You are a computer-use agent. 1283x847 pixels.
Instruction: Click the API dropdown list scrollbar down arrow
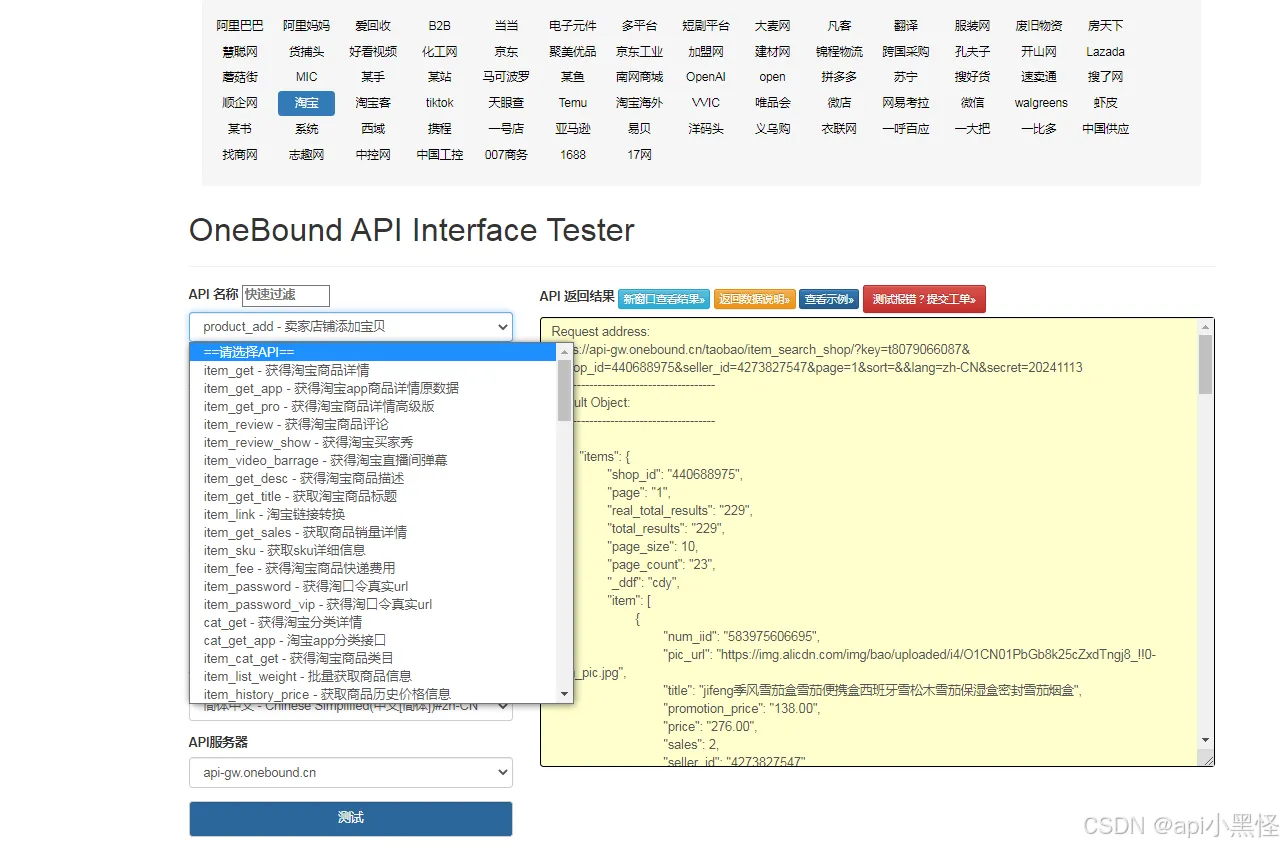565,693
